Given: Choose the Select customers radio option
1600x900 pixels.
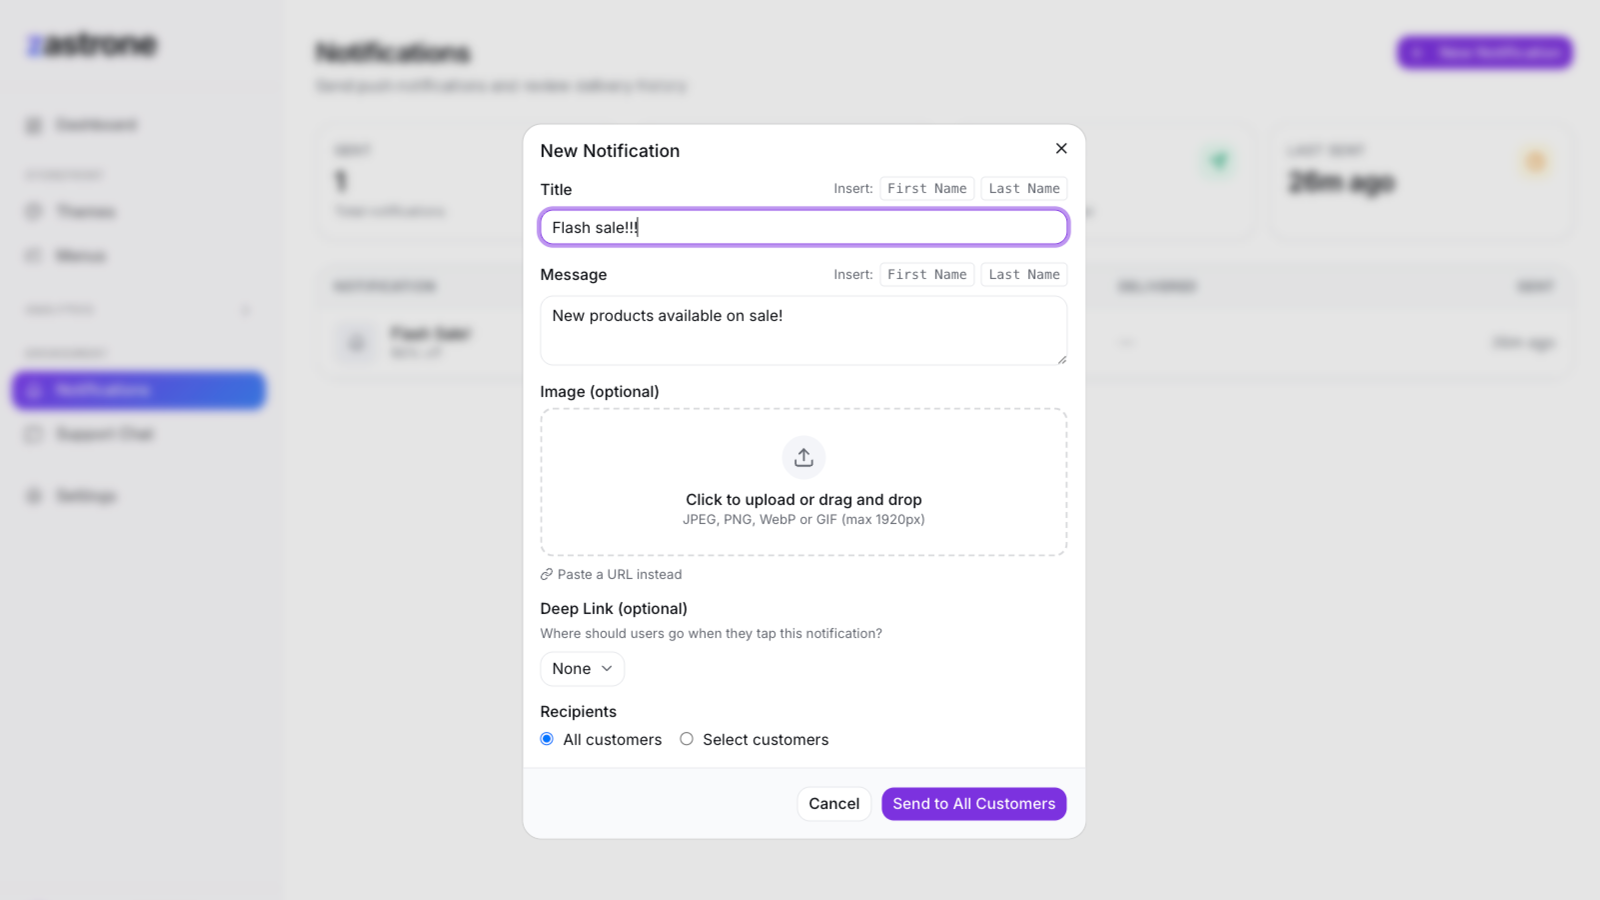Looking at the screenshot, I should 686,739.
